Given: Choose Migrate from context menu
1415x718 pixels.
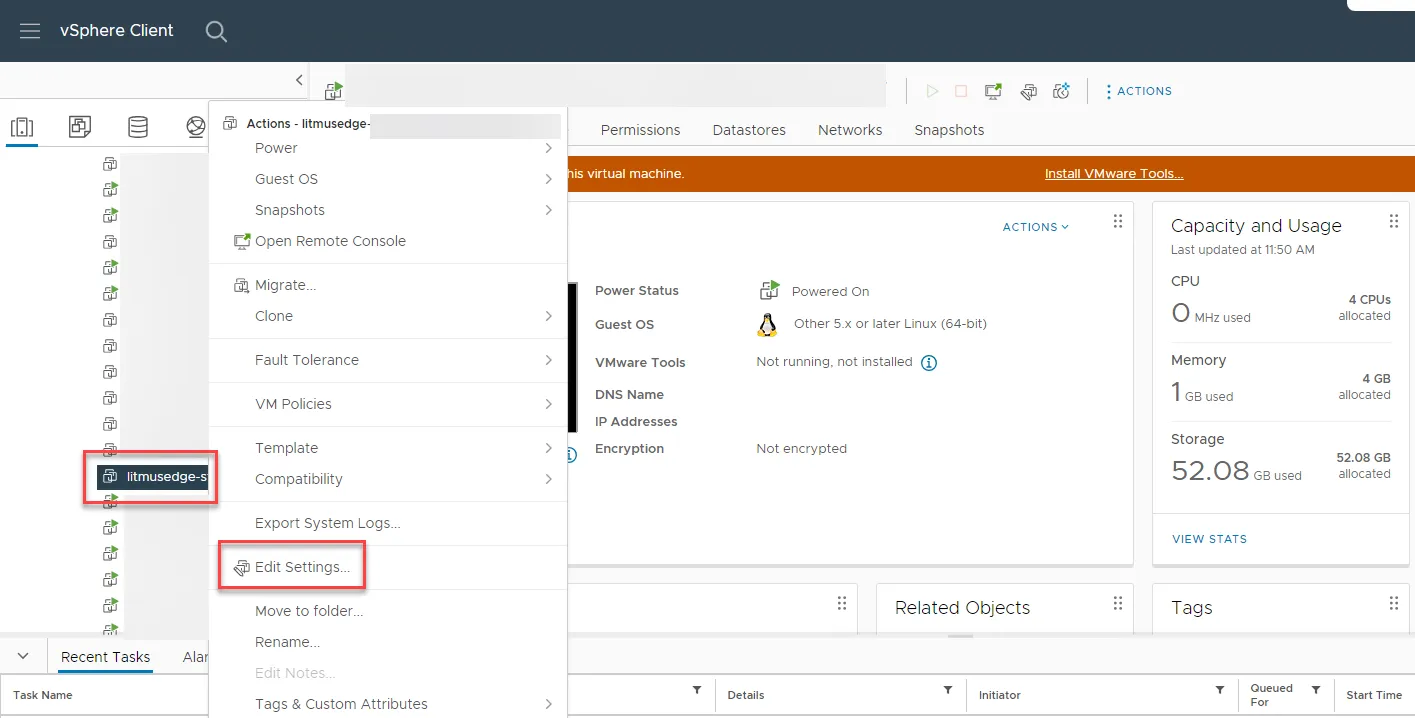Looking at the screenshot, I should point(388,285).
